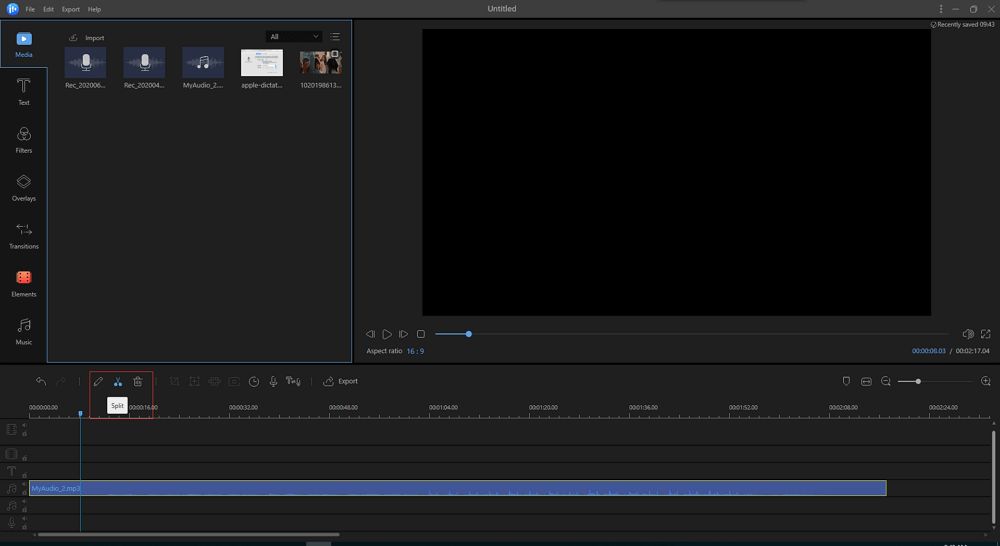The height and width of the screenshot is (546, 1000).
Task: Mute the first video track
Action: (x=24, y=425)
